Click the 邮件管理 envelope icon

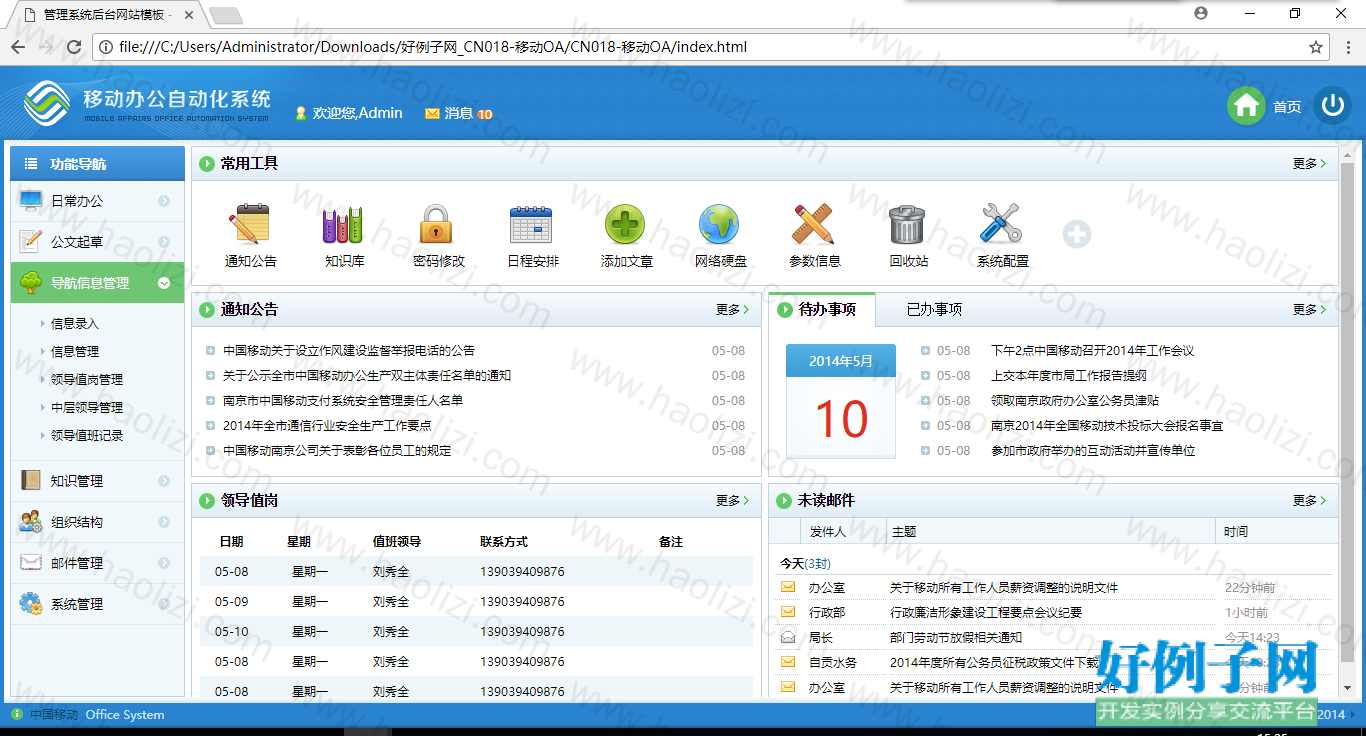click(31, 562)
